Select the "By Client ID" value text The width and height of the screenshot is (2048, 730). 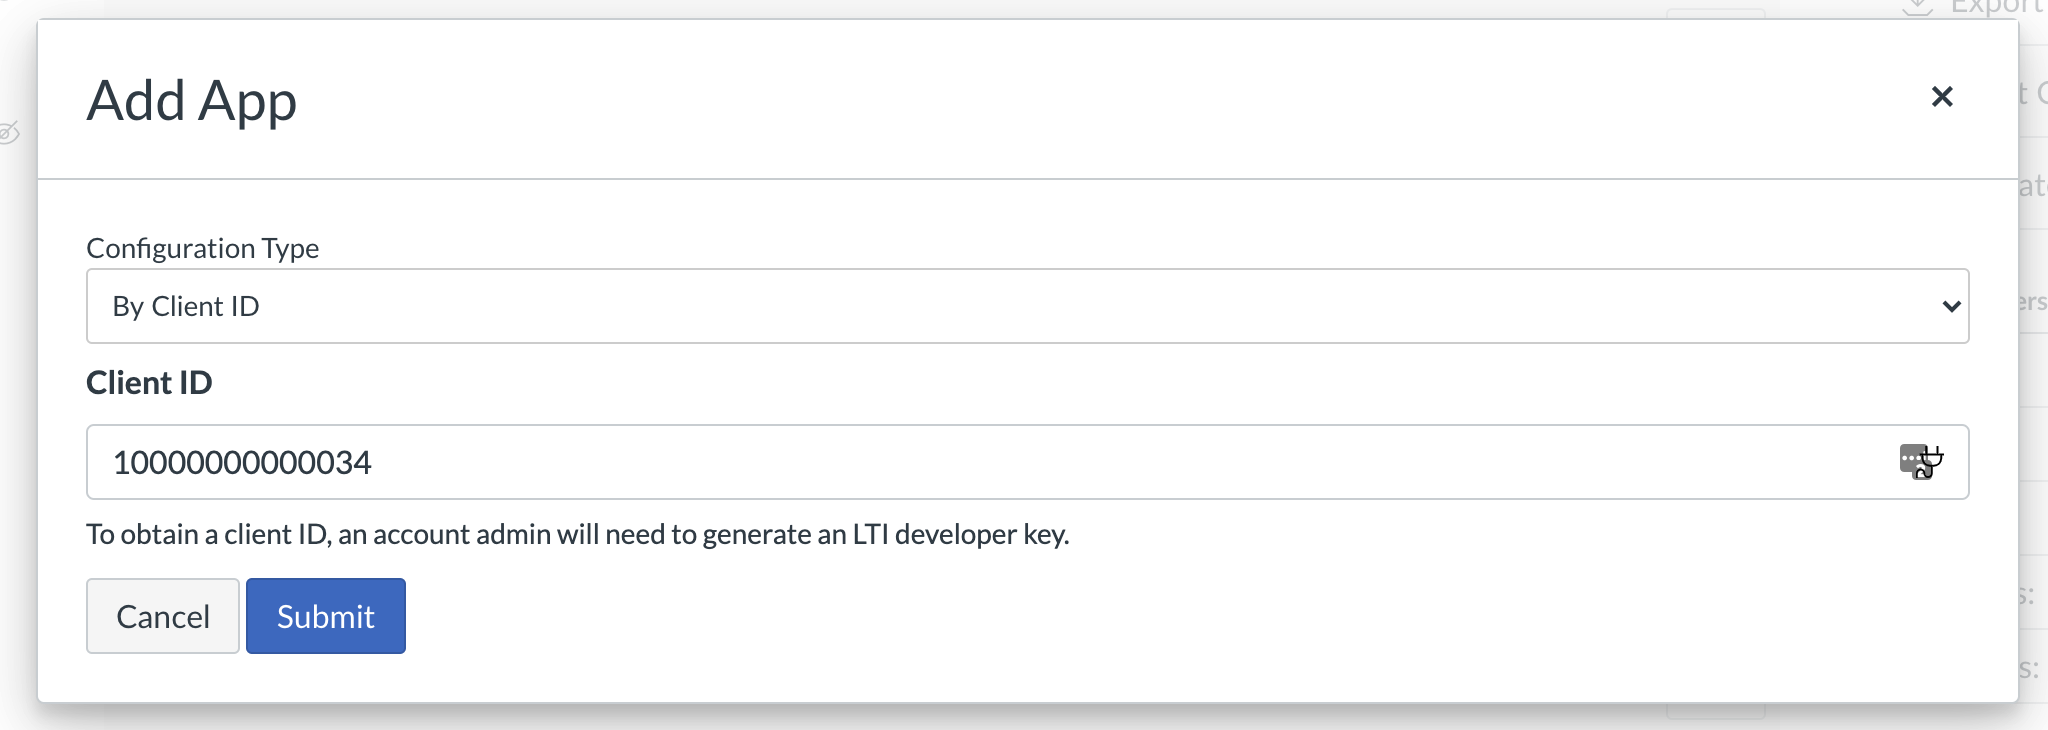[186, 306]
